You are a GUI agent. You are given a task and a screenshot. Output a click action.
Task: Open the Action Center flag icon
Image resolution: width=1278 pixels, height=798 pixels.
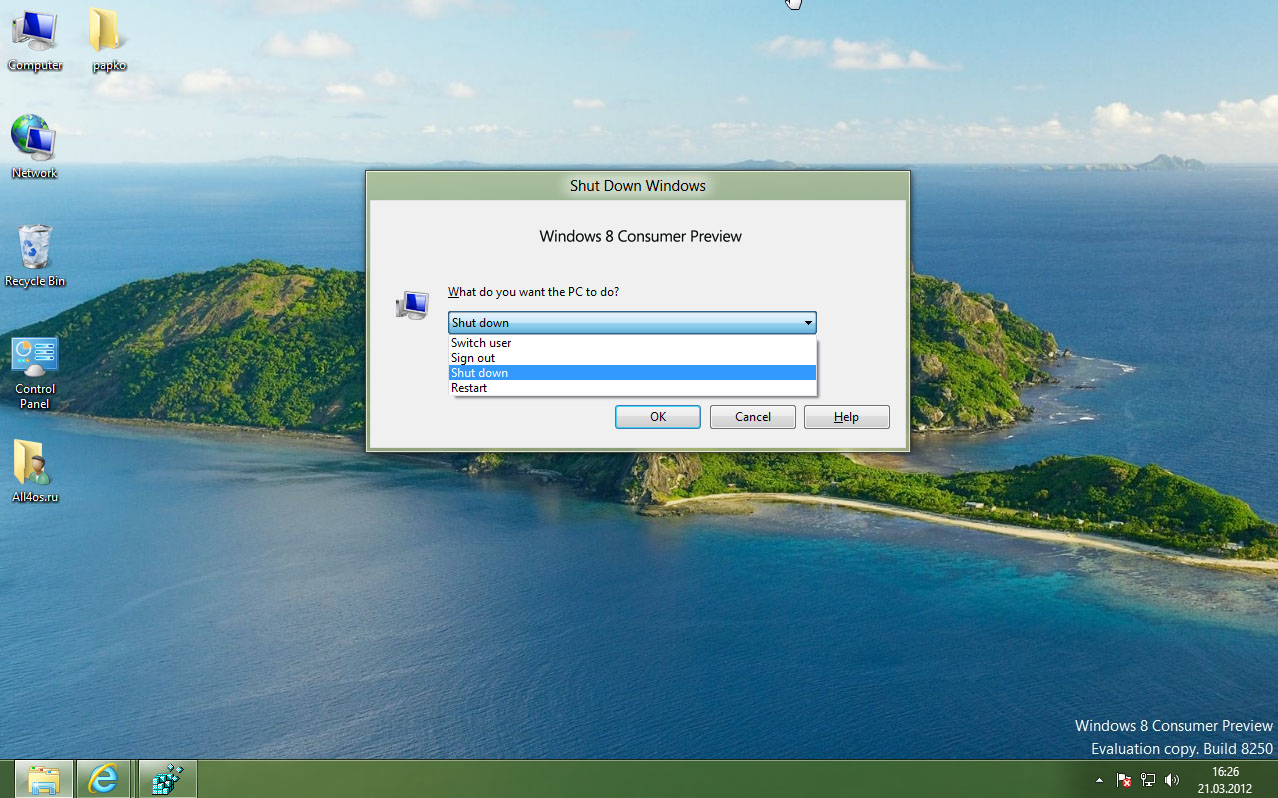pyautogui.click(x=1124, y=780)
